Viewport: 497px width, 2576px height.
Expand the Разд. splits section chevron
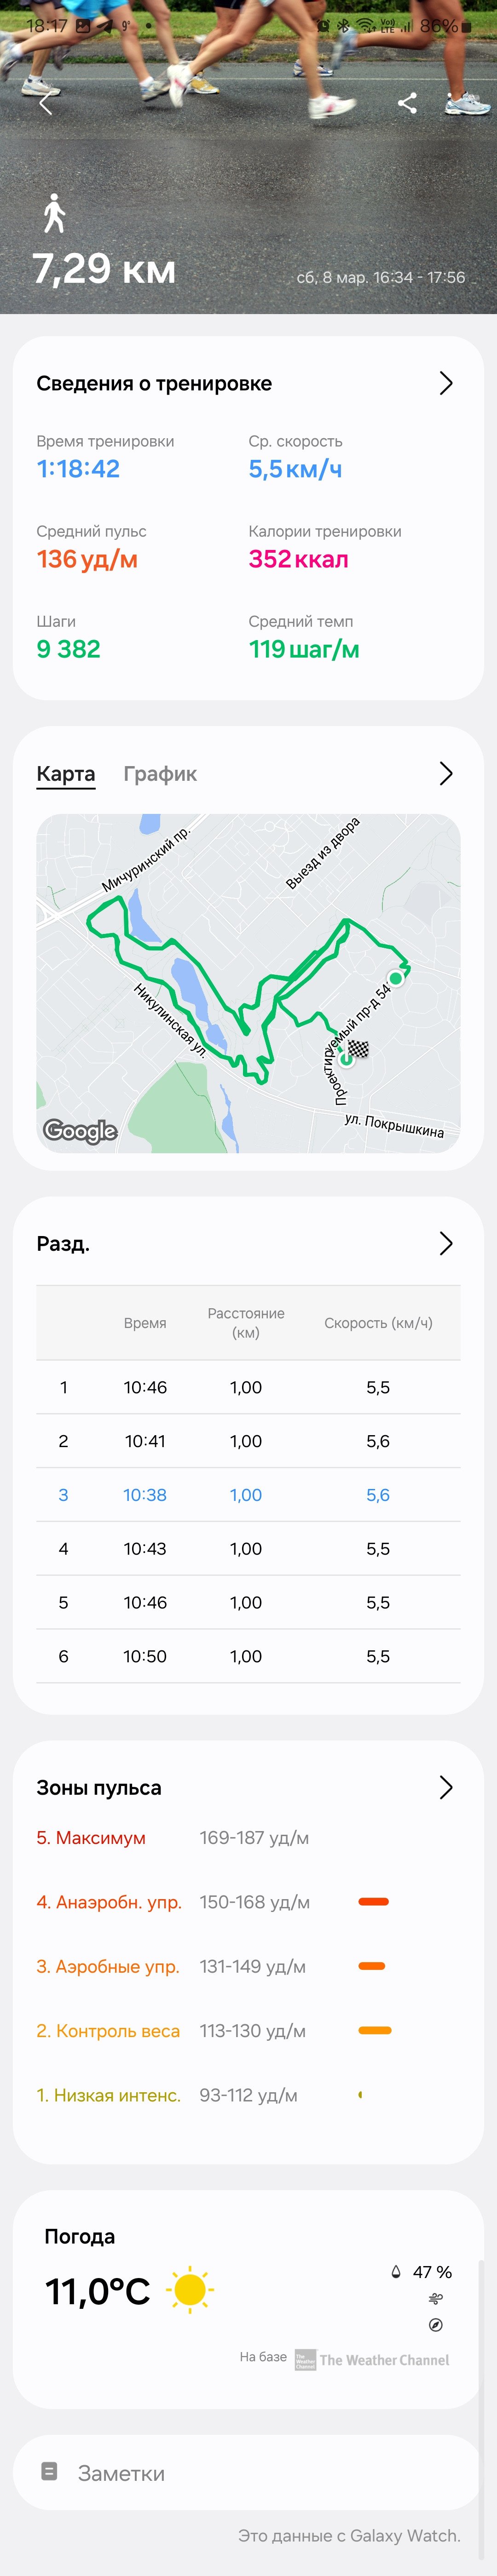tap(446, 1243)
